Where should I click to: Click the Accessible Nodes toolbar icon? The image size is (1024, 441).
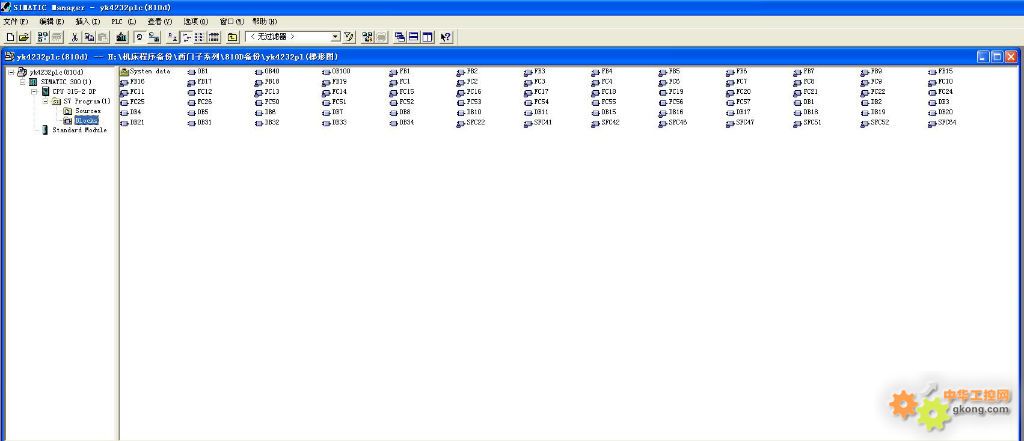[x=42, y=37]
